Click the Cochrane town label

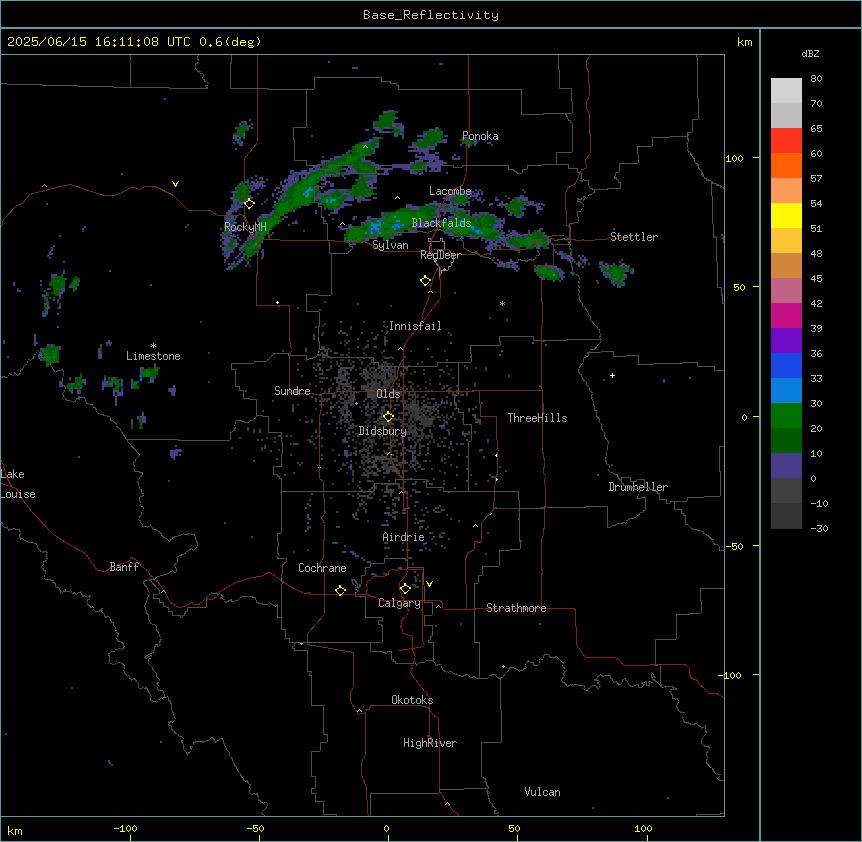[322, 568]
